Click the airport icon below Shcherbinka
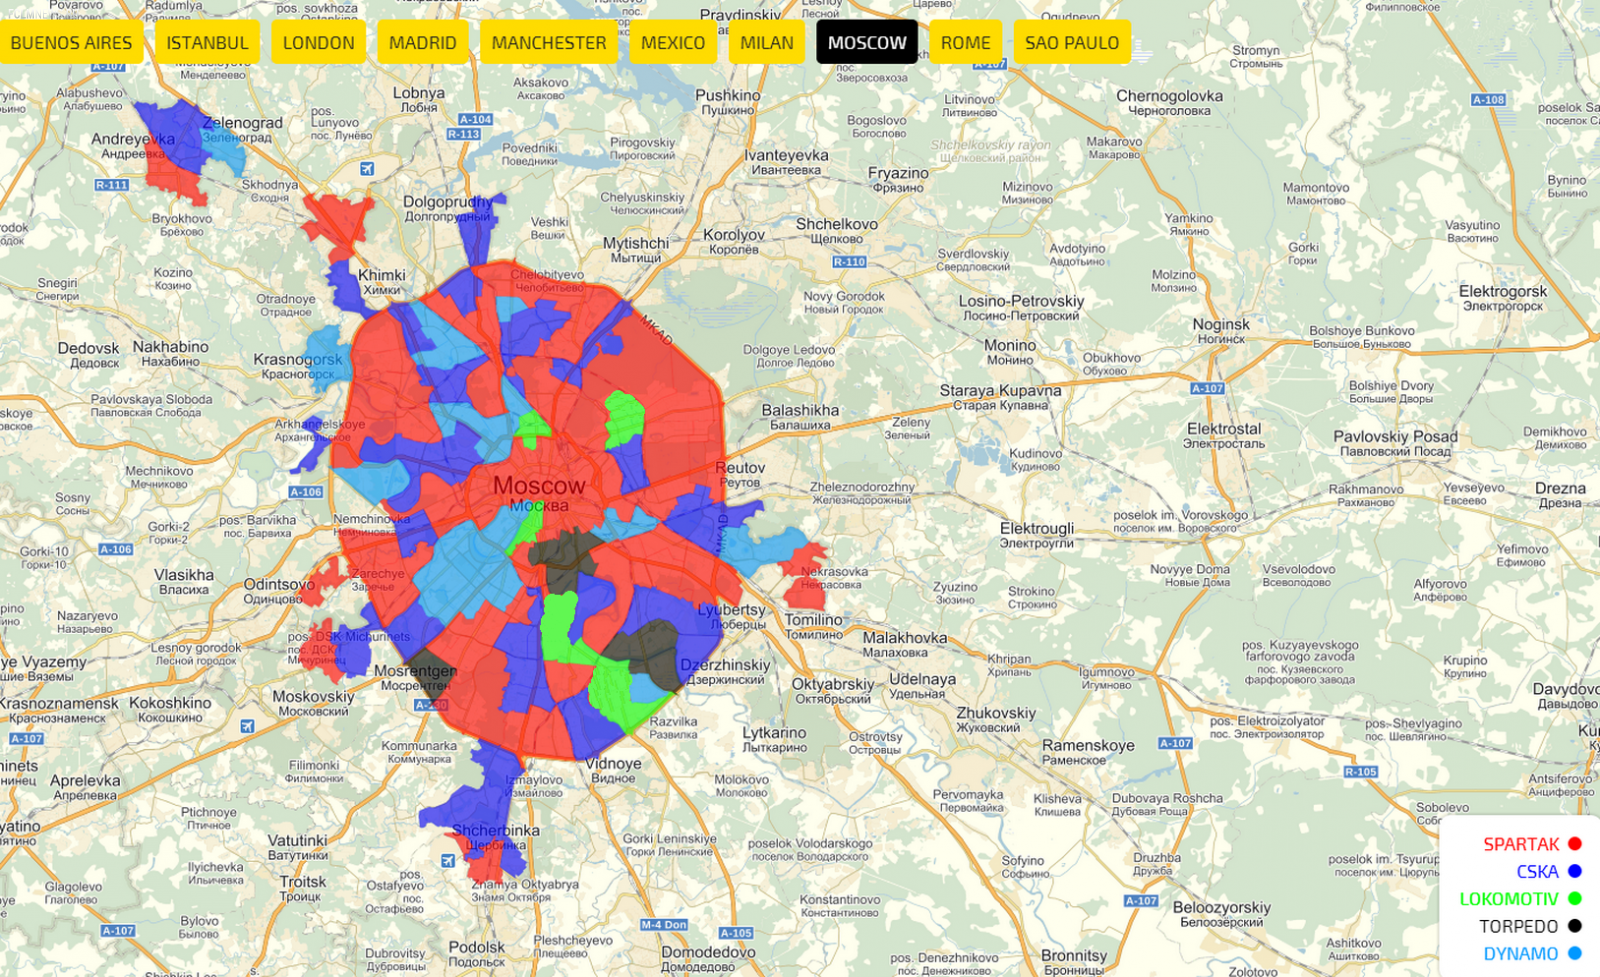Image resolution: width=1600 pixels, height=977 pixels. (x=448, y=860)
